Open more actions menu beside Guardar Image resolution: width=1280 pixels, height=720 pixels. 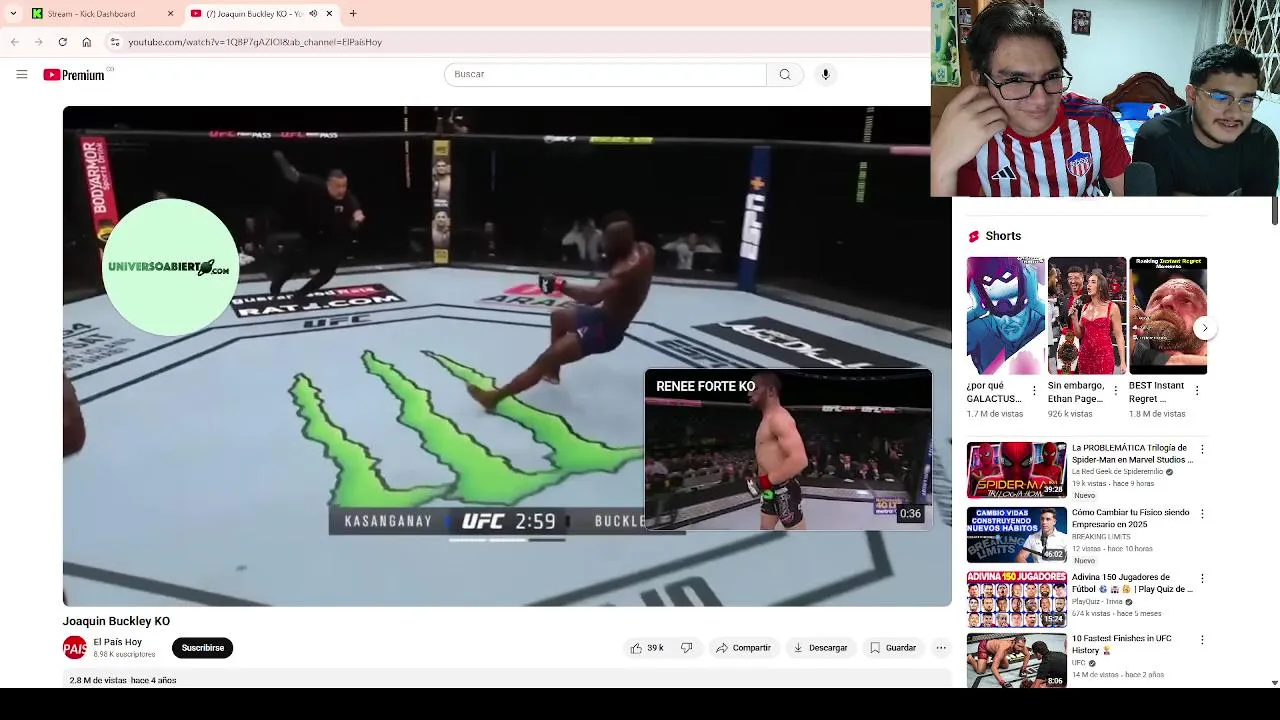click(x=941, y=648)
